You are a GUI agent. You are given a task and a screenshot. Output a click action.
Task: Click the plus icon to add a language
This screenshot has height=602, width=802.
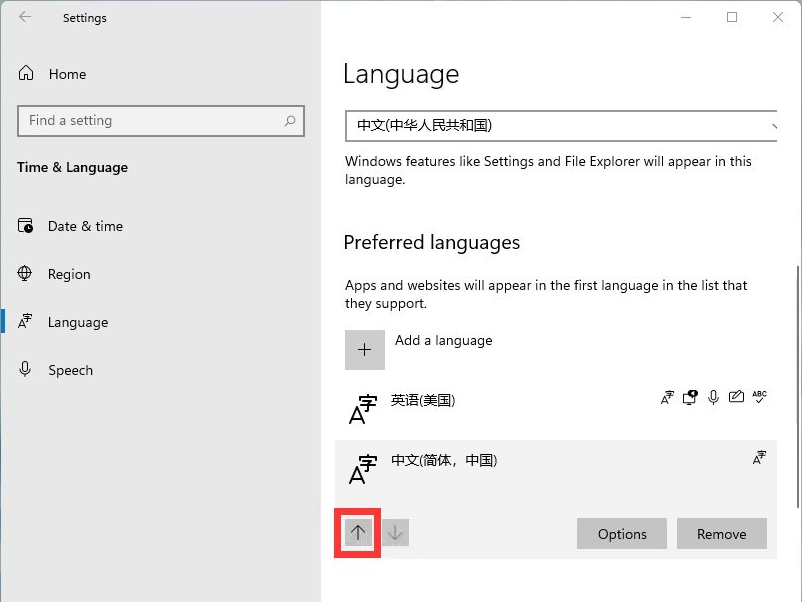[x=365, y=350]
